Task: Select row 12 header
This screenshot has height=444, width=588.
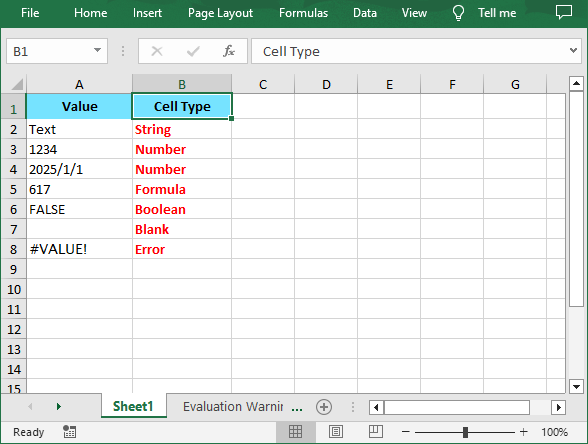Action: [14, 329]
